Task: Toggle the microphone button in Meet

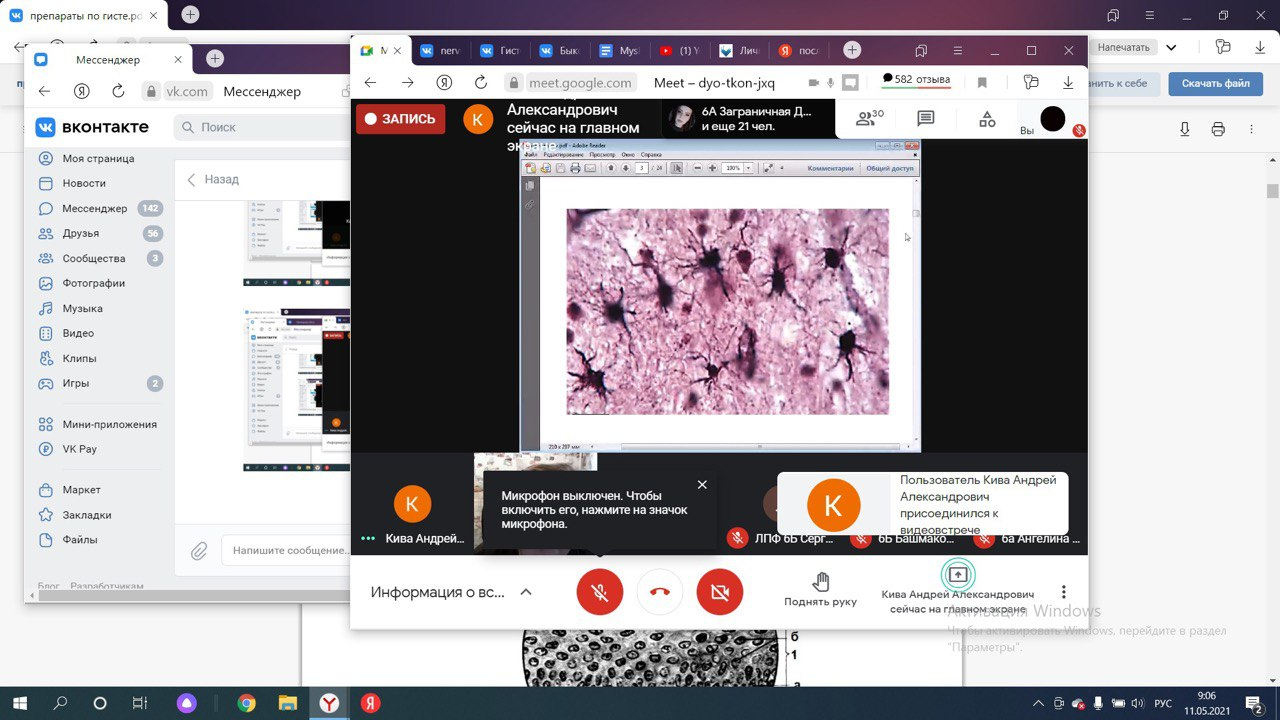Action: click(600, 592)
